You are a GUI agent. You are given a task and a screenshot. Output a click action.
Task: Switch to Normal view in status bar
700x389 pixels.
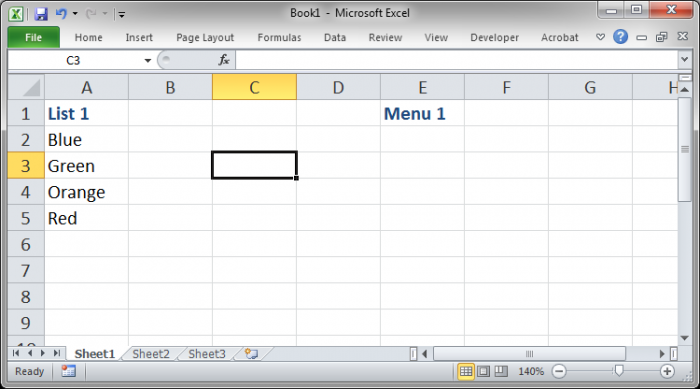coord(466,371)
